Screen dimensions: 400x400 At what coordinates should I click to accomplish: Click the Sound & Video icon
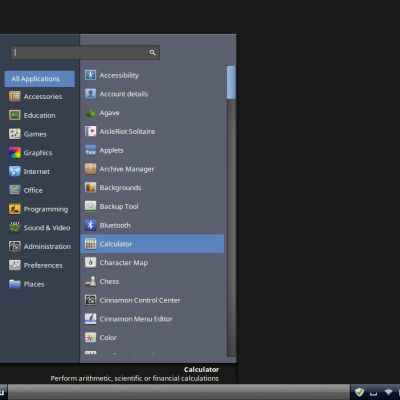click(15, 228)
